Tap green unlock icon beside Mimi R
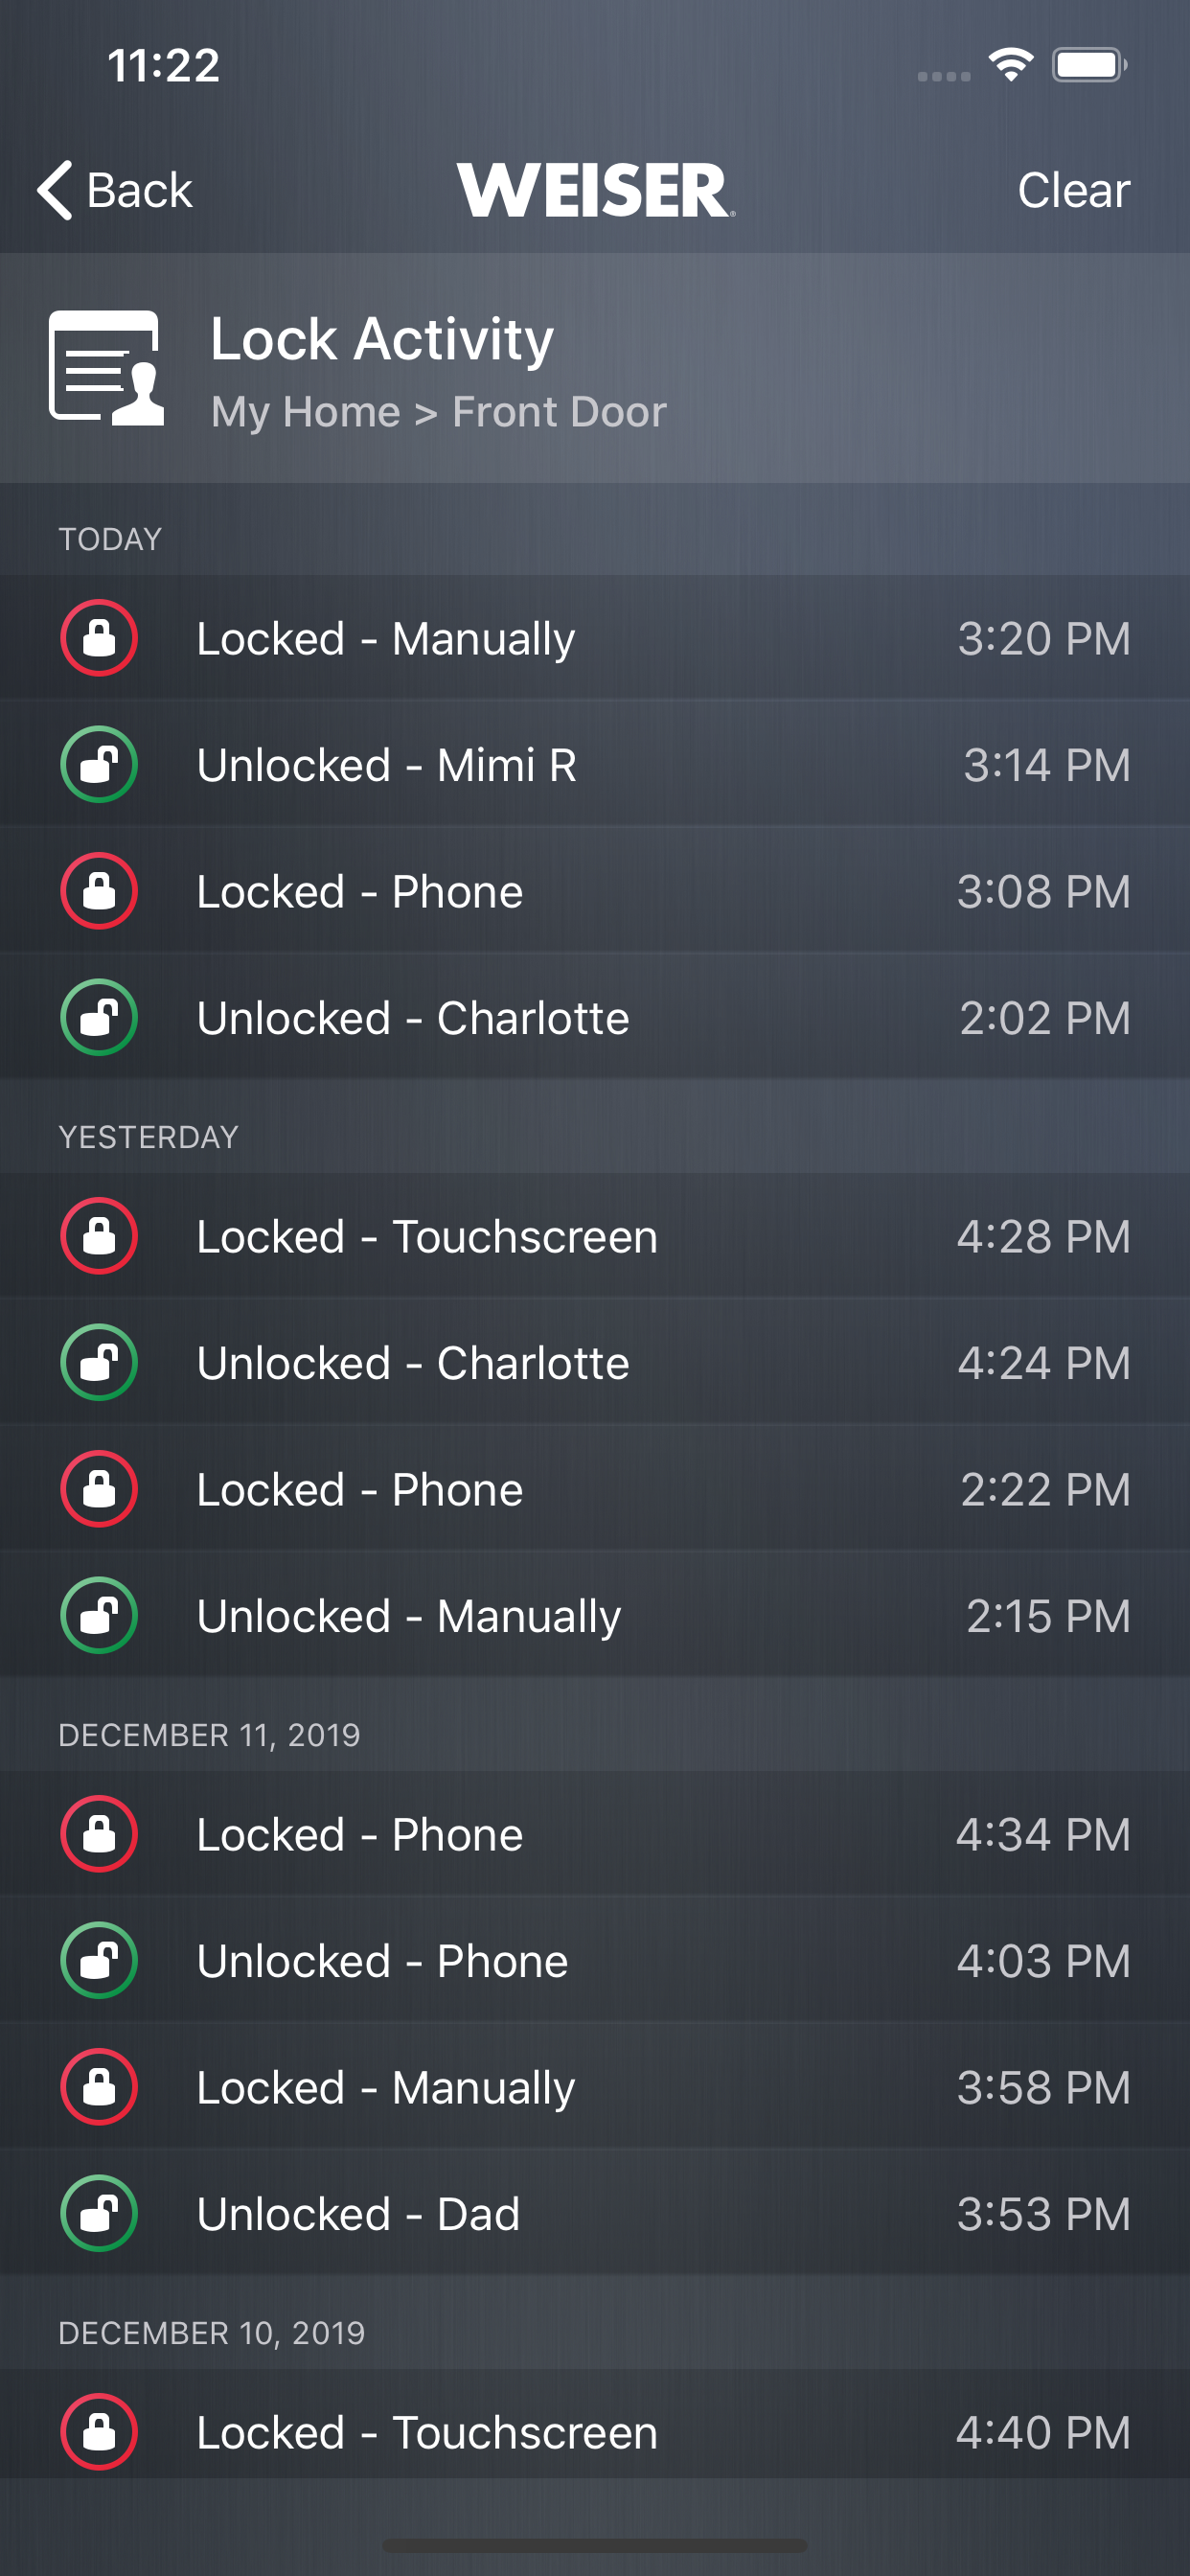This screenshot has height=2576, width=1190. (99, 765)
